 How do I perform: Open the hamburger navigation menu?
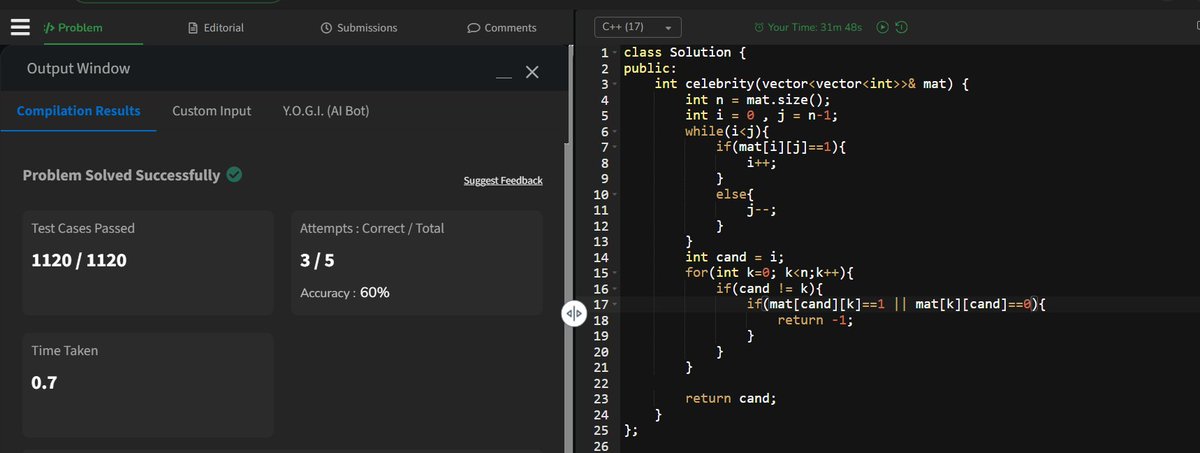[18, 27]
